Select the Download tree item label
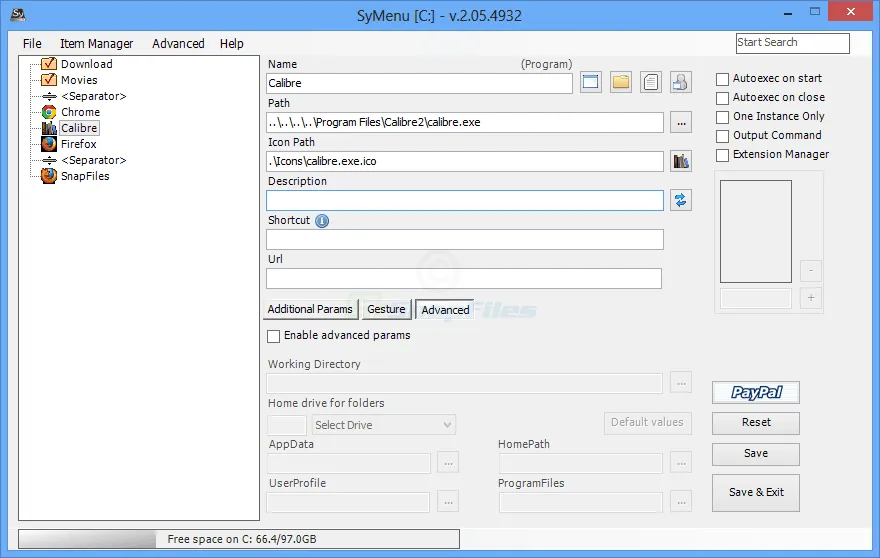 click(87, 64)
